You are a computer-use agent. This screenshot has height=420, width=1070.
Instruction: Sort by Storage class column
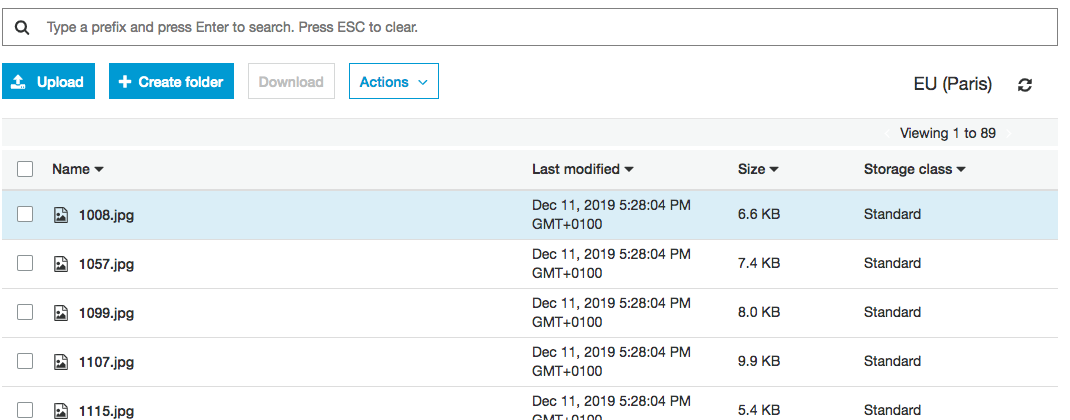click(914, 170)
